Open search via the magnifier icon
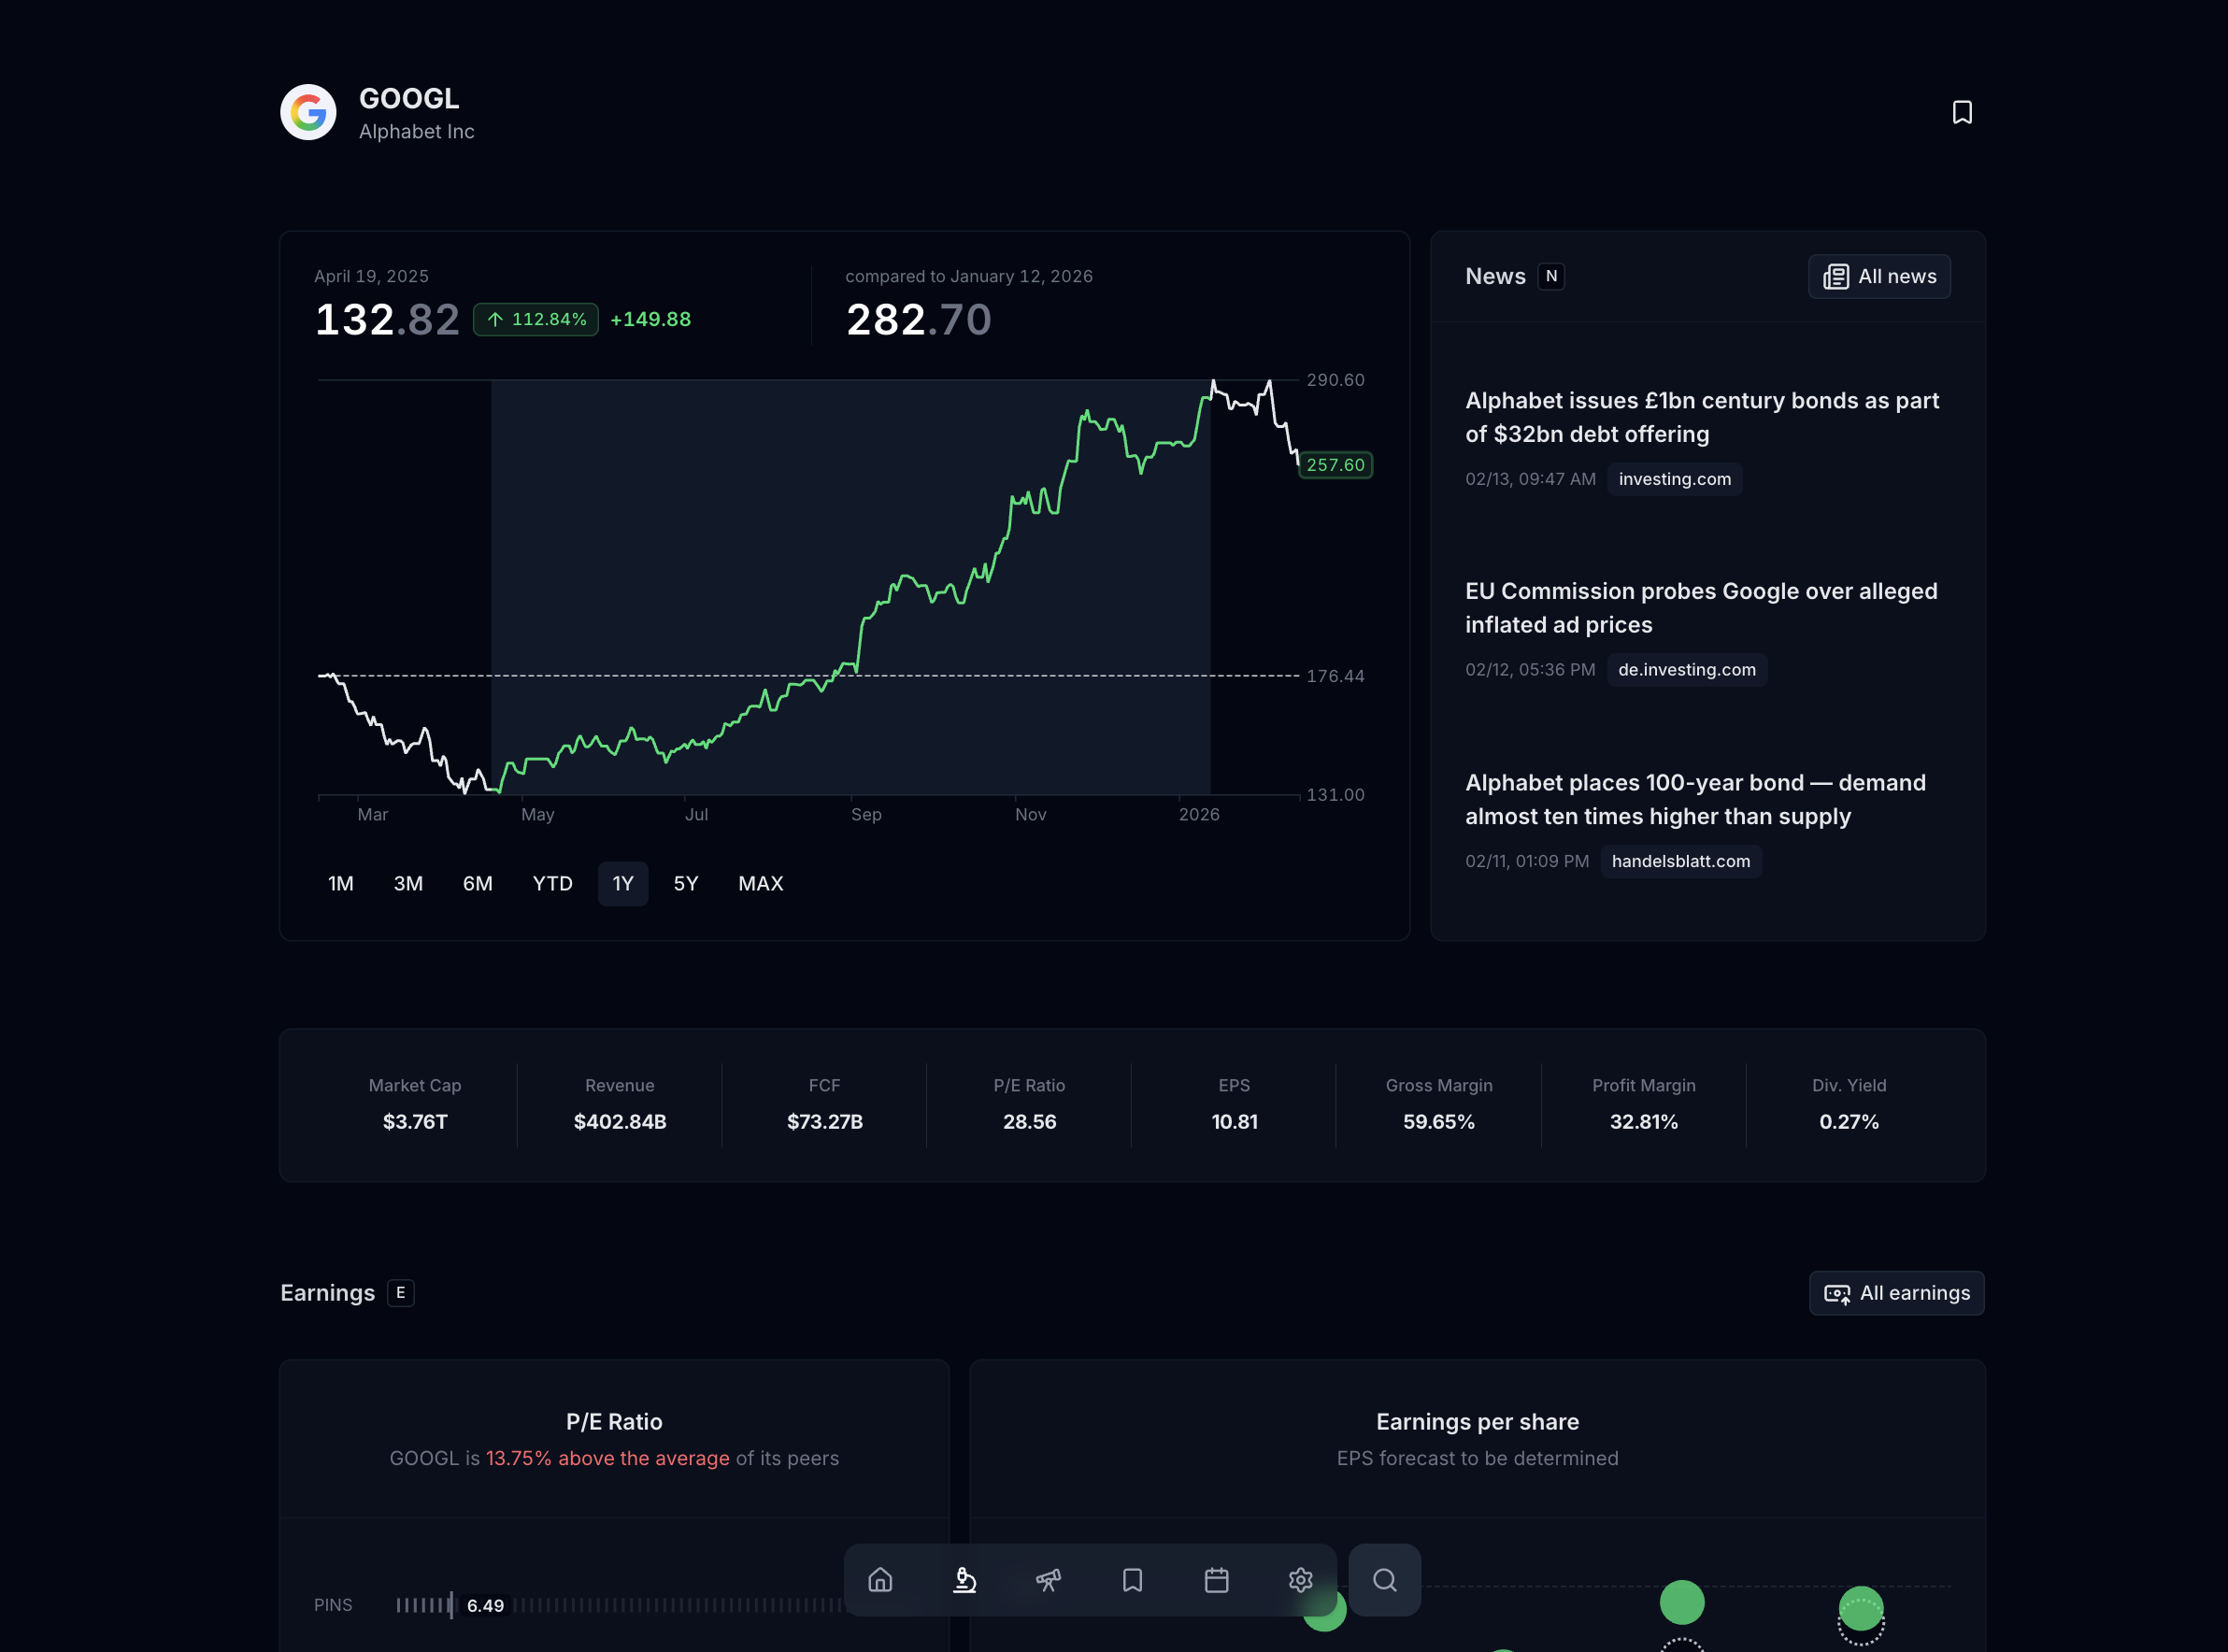Image resolution: width=2228 pixels, height=1652 pixels. coord(1384,1580)
